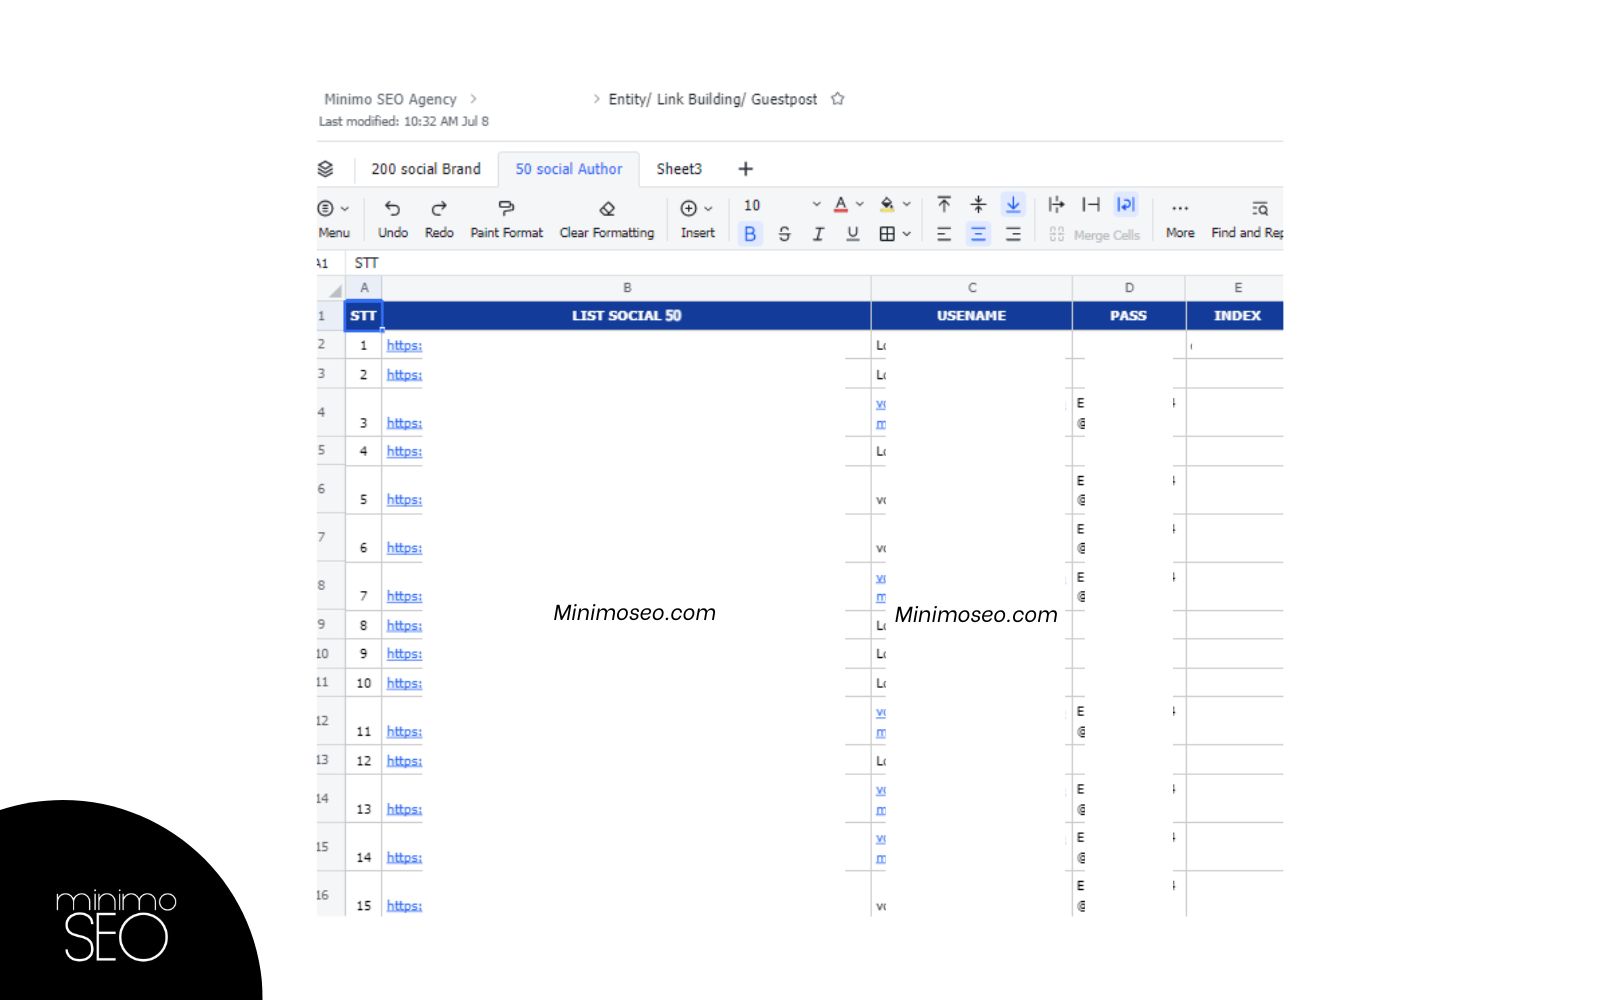This screenshot has width=1600, height=1000.
Task: Select column B header
Action: tap(627, 288)
